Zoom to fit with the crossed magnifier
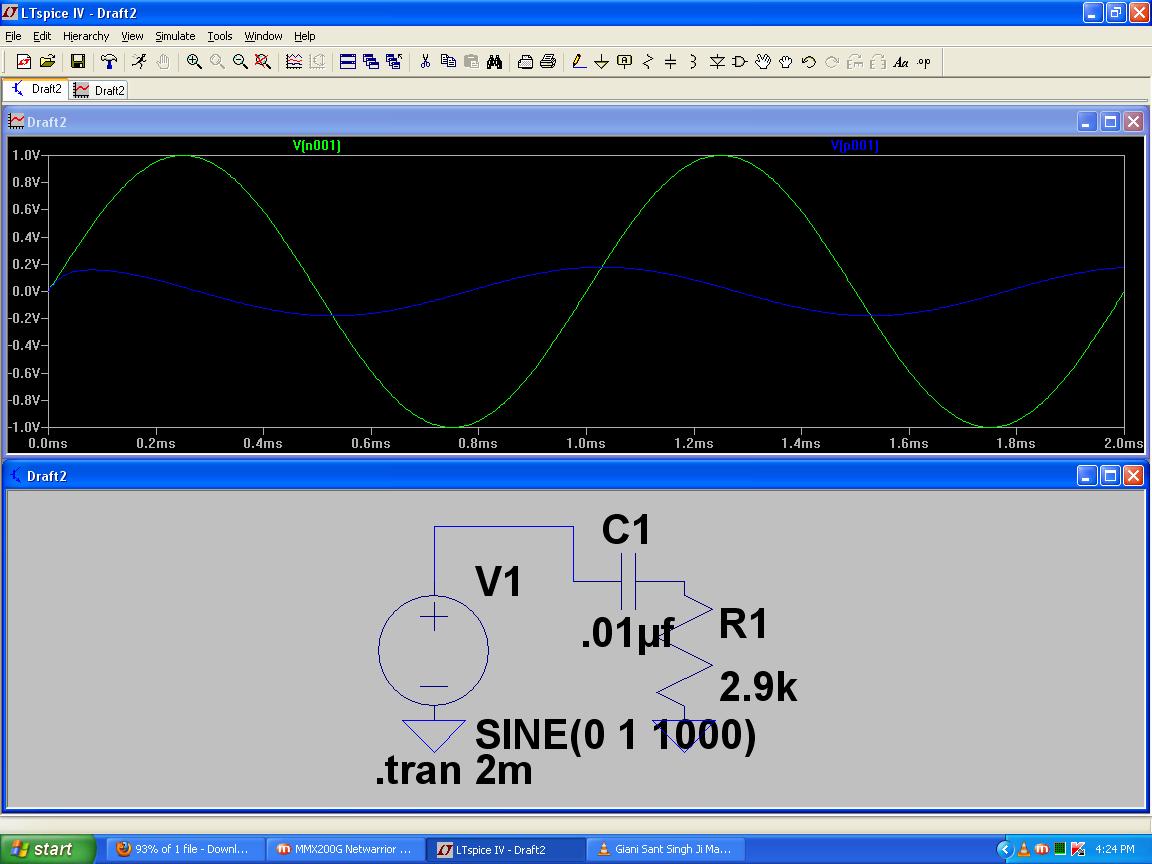This screenshot has height=864, width=1152. [263, 62]
